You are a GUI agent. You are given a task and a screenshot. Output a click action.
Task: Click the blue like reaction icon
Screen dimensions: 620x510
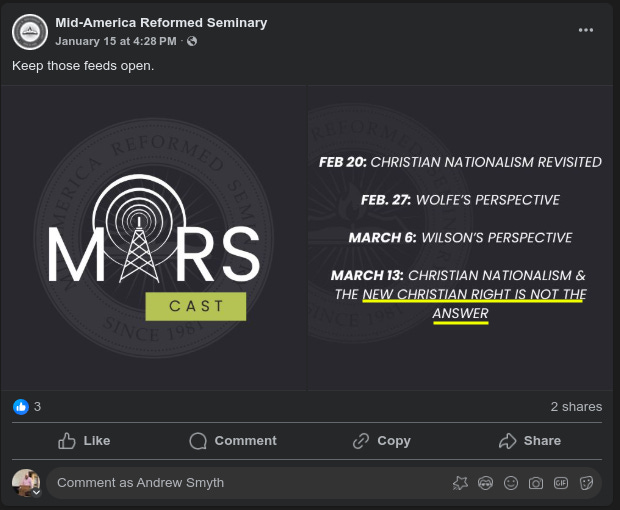click(x=21, y=406)
